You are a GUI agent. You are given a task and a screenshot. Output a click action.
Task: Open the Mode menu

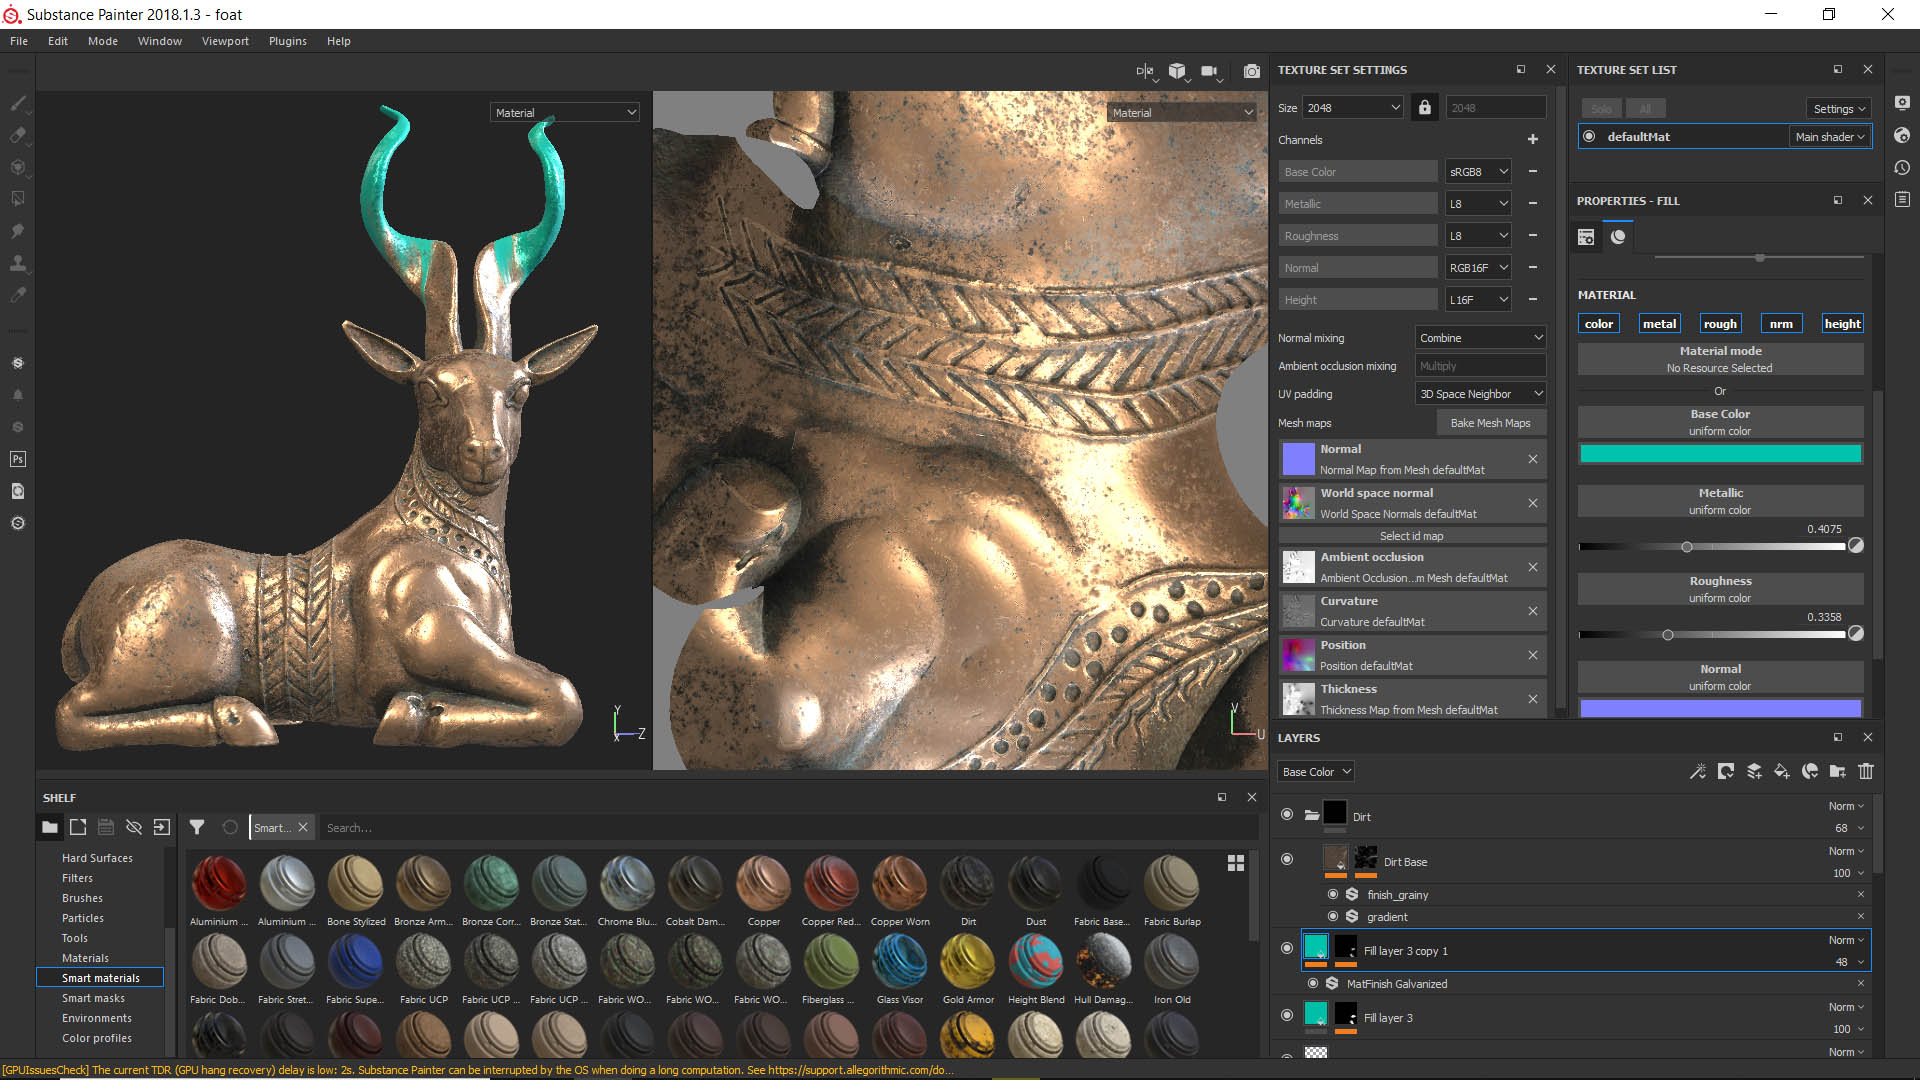click(103, 41)
